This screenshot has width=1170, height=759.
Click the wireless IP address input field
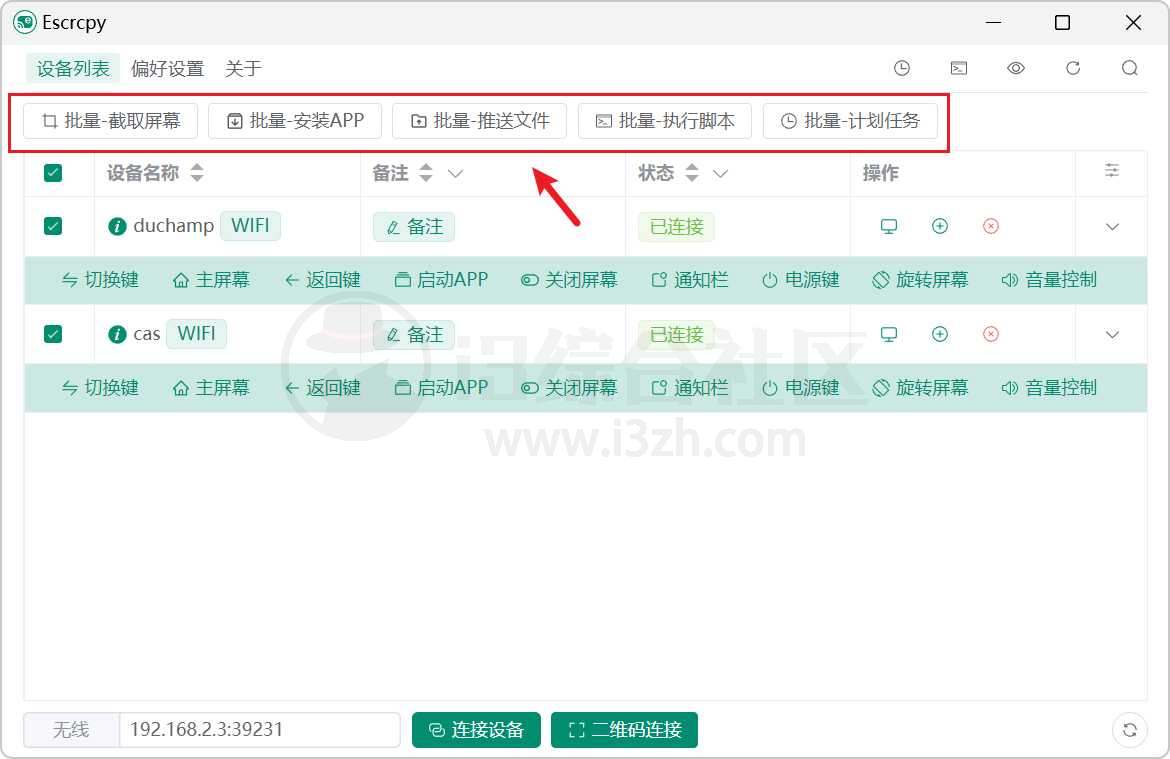(x=260, y=730)
